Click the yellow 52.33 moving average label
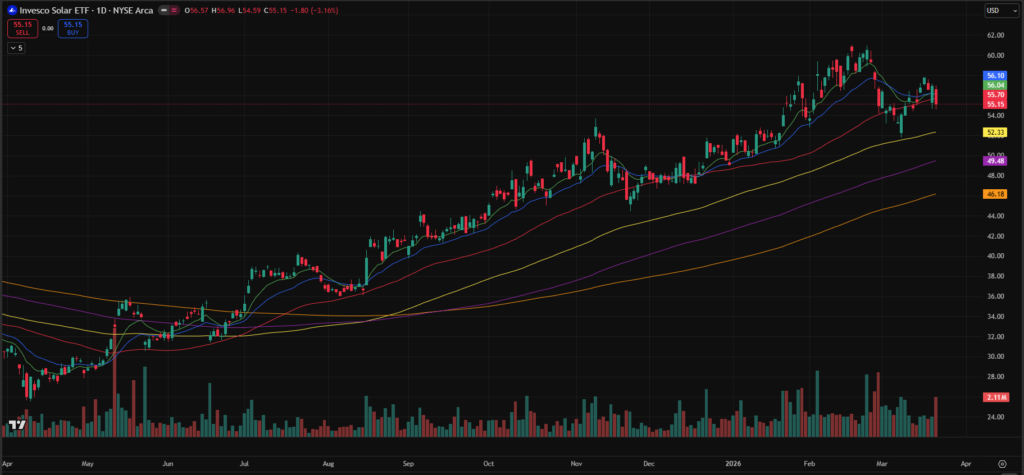The image size is (1024, 475). 994,132
